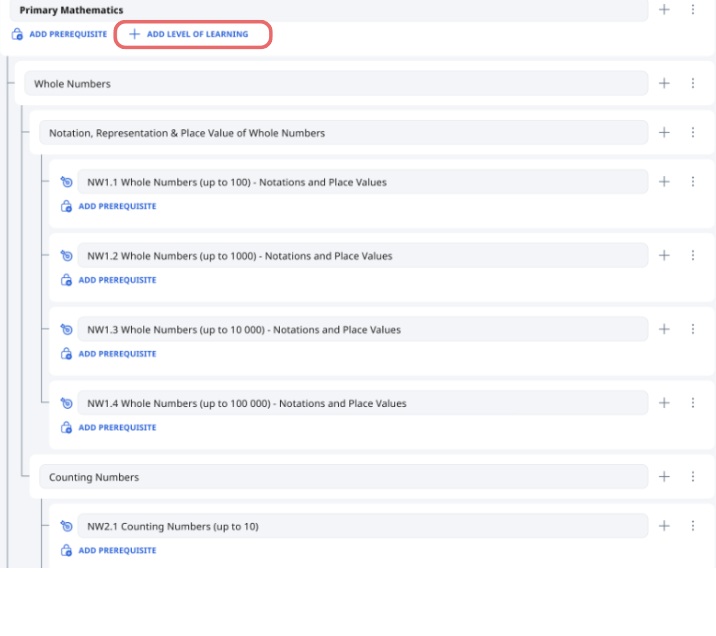
Task: Open three-dot menu for Whole Numbers
Action: coord(692,84)
